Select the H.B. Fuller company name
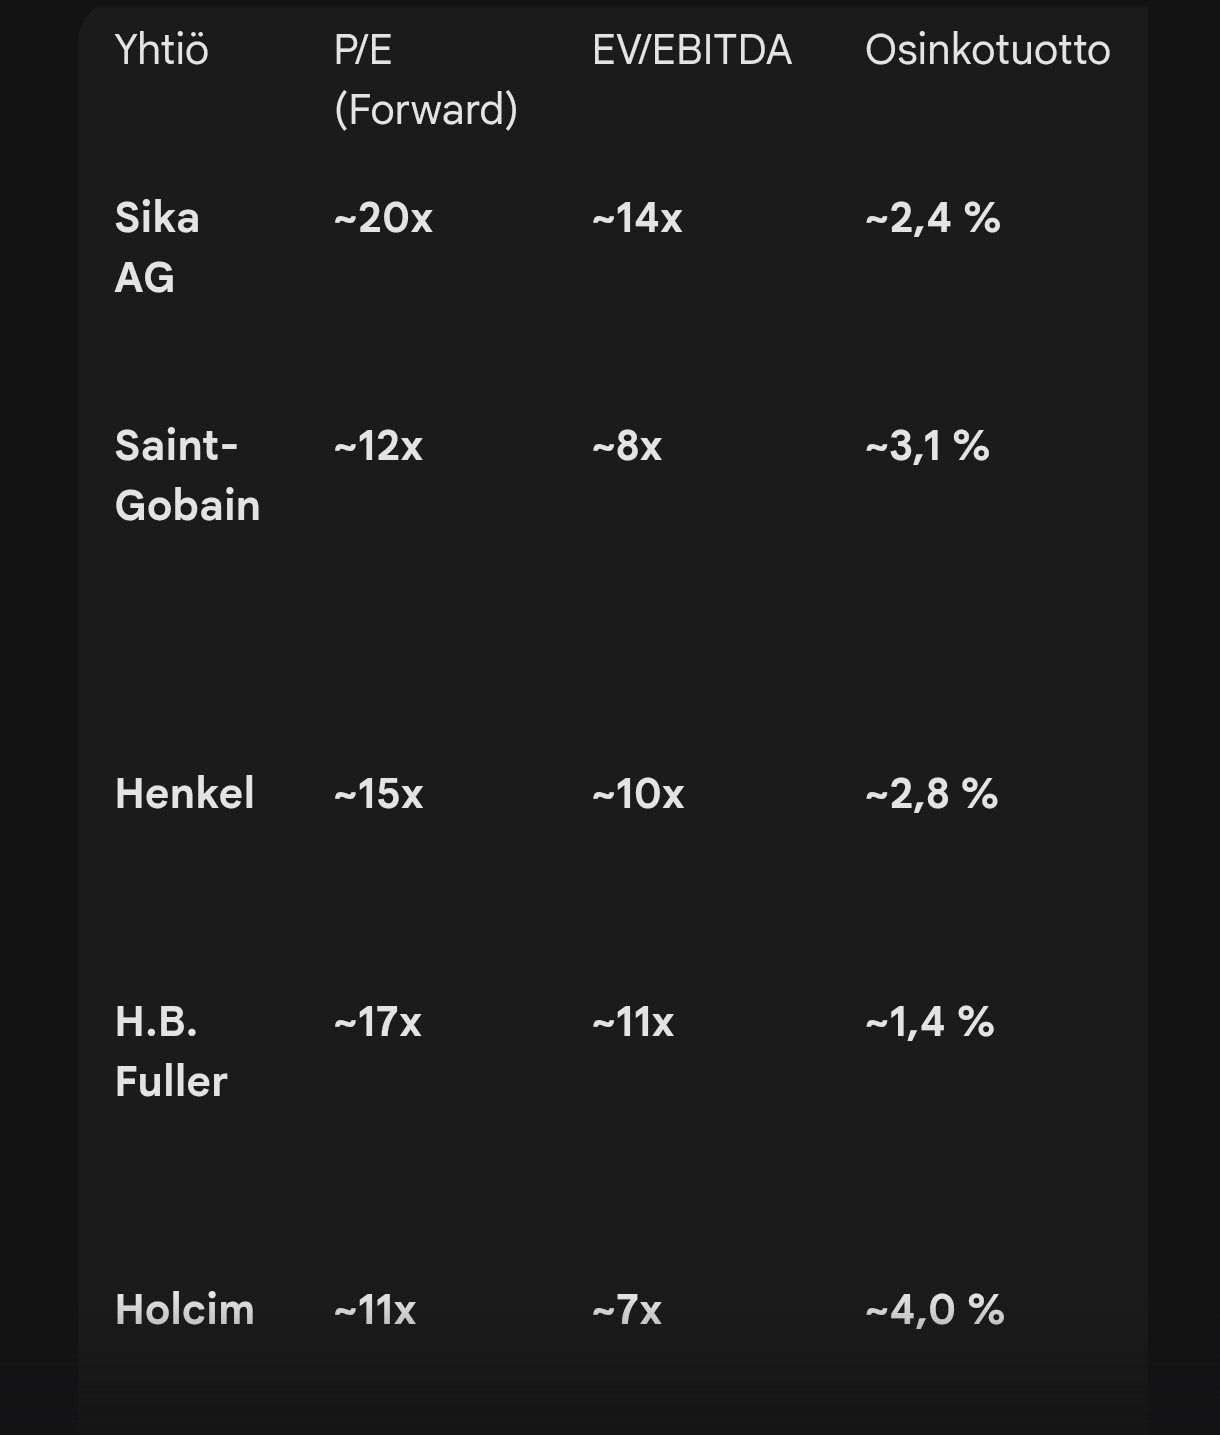This screenshot has width=1220, height=1435. pyautogui.click(x=171, y=1051)
